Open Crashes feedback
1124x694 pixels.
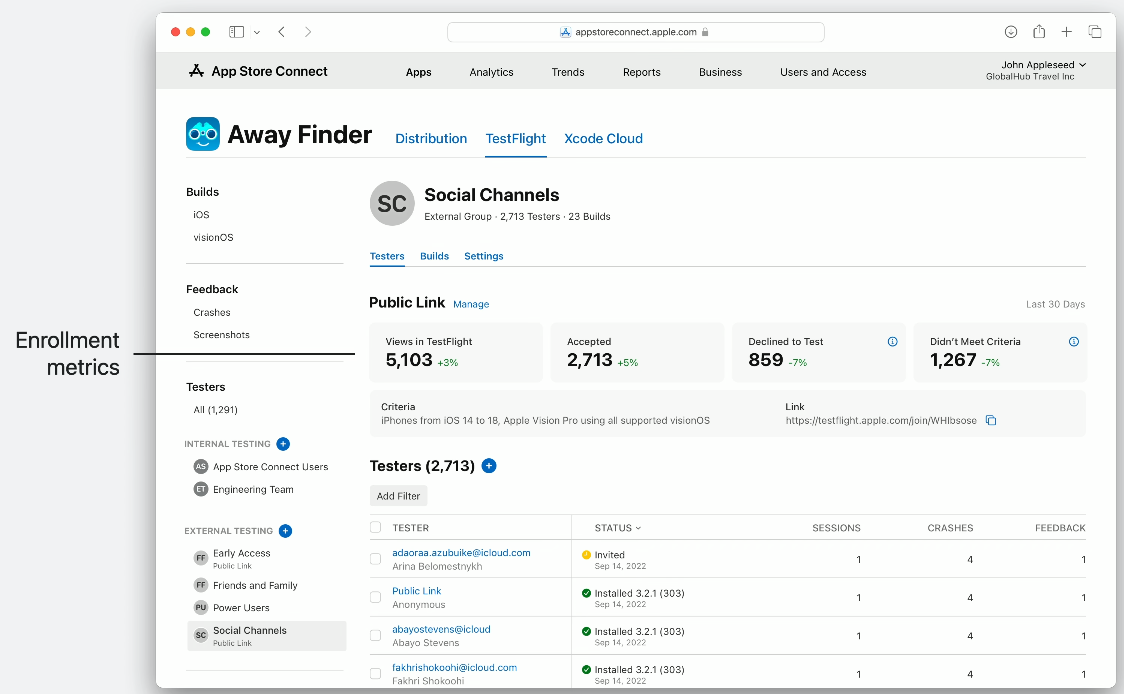[x=211, y=313]
